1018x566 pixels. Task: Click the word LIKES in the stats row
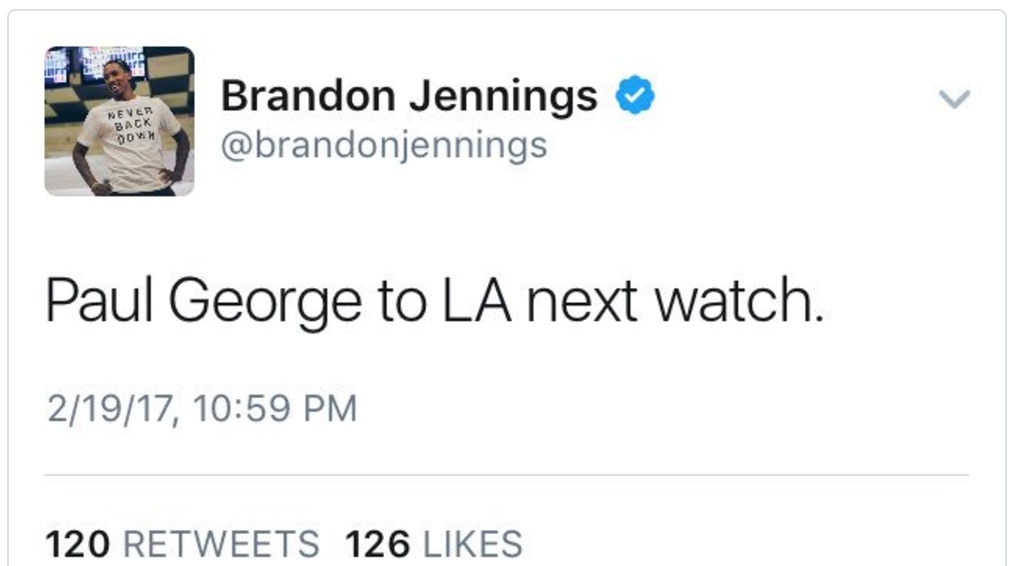click(473, 544)
